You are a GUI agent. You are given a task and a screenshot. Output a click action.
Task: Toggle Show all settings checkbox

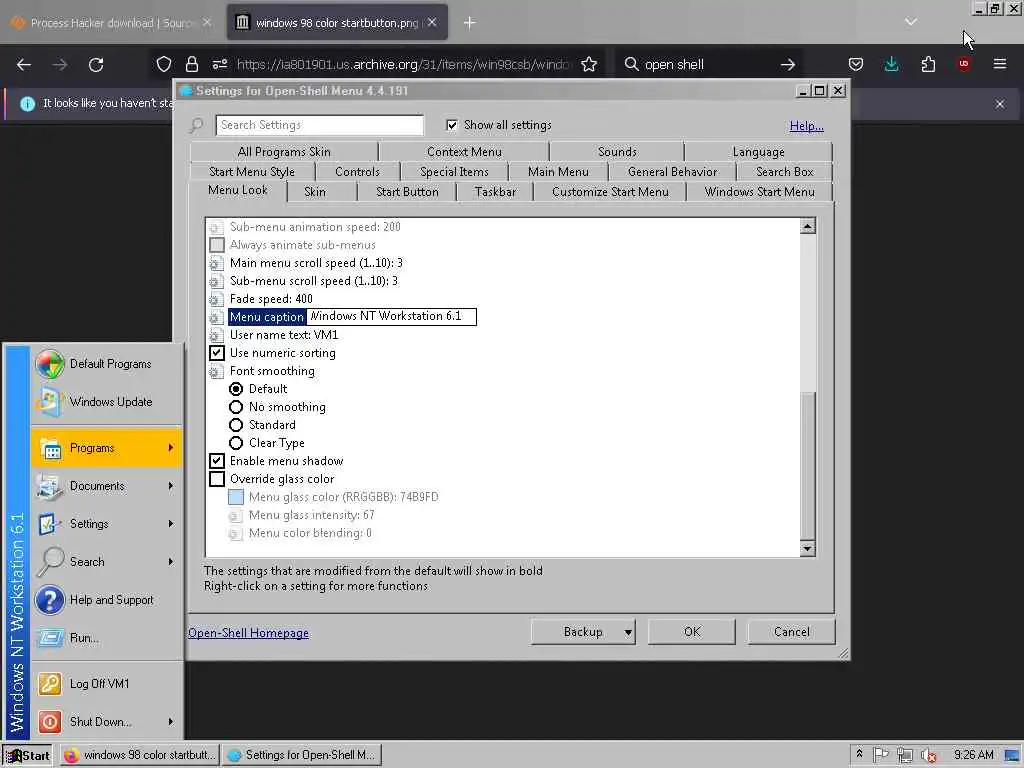(x=452, y=125)
